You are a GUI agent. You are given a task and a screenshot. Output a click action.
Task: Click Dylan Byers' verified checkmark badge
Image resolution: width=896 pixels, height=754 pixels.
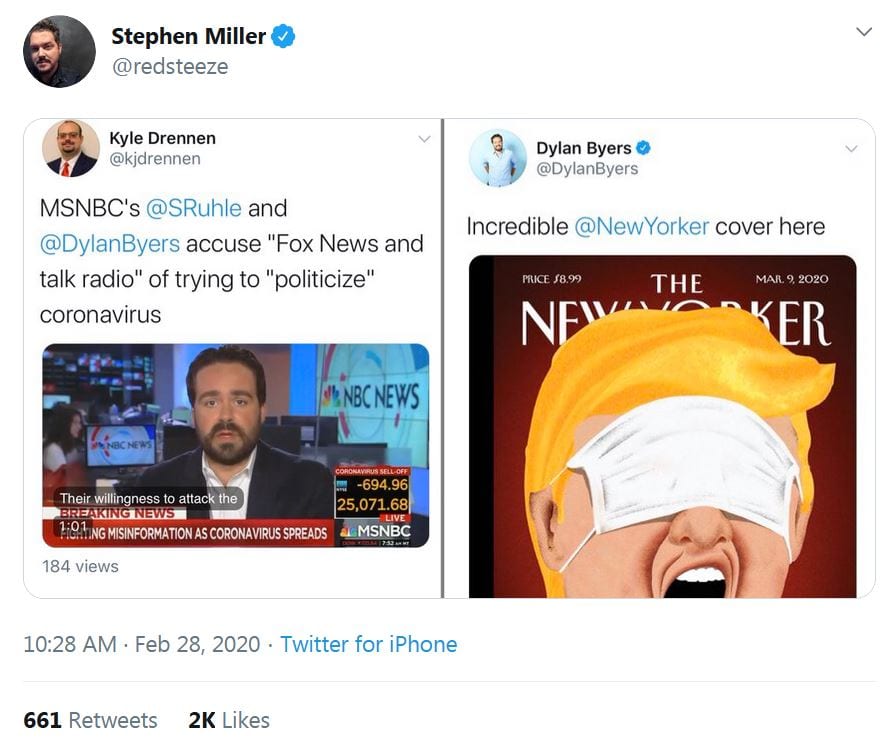pos(645,148)
